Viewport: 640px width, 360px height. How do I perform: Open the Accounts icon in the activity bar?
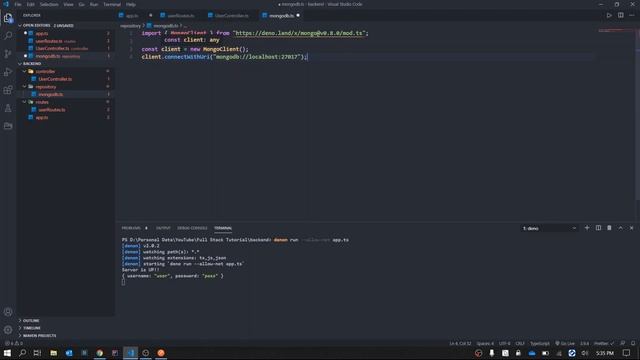click(x=8, y=312)
